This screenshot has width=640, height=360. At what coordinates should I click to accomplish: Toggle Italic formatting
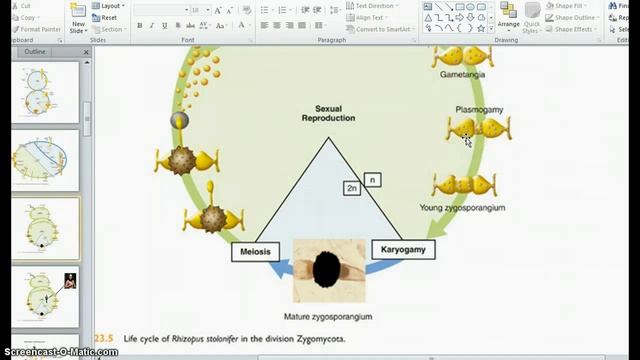pos(152,26)
